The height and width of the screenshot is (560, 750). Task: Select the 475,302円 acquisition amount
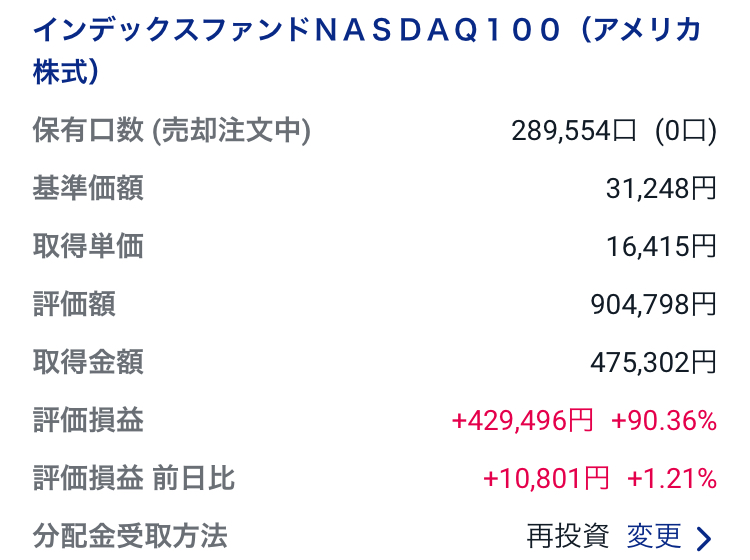[654, 362]
